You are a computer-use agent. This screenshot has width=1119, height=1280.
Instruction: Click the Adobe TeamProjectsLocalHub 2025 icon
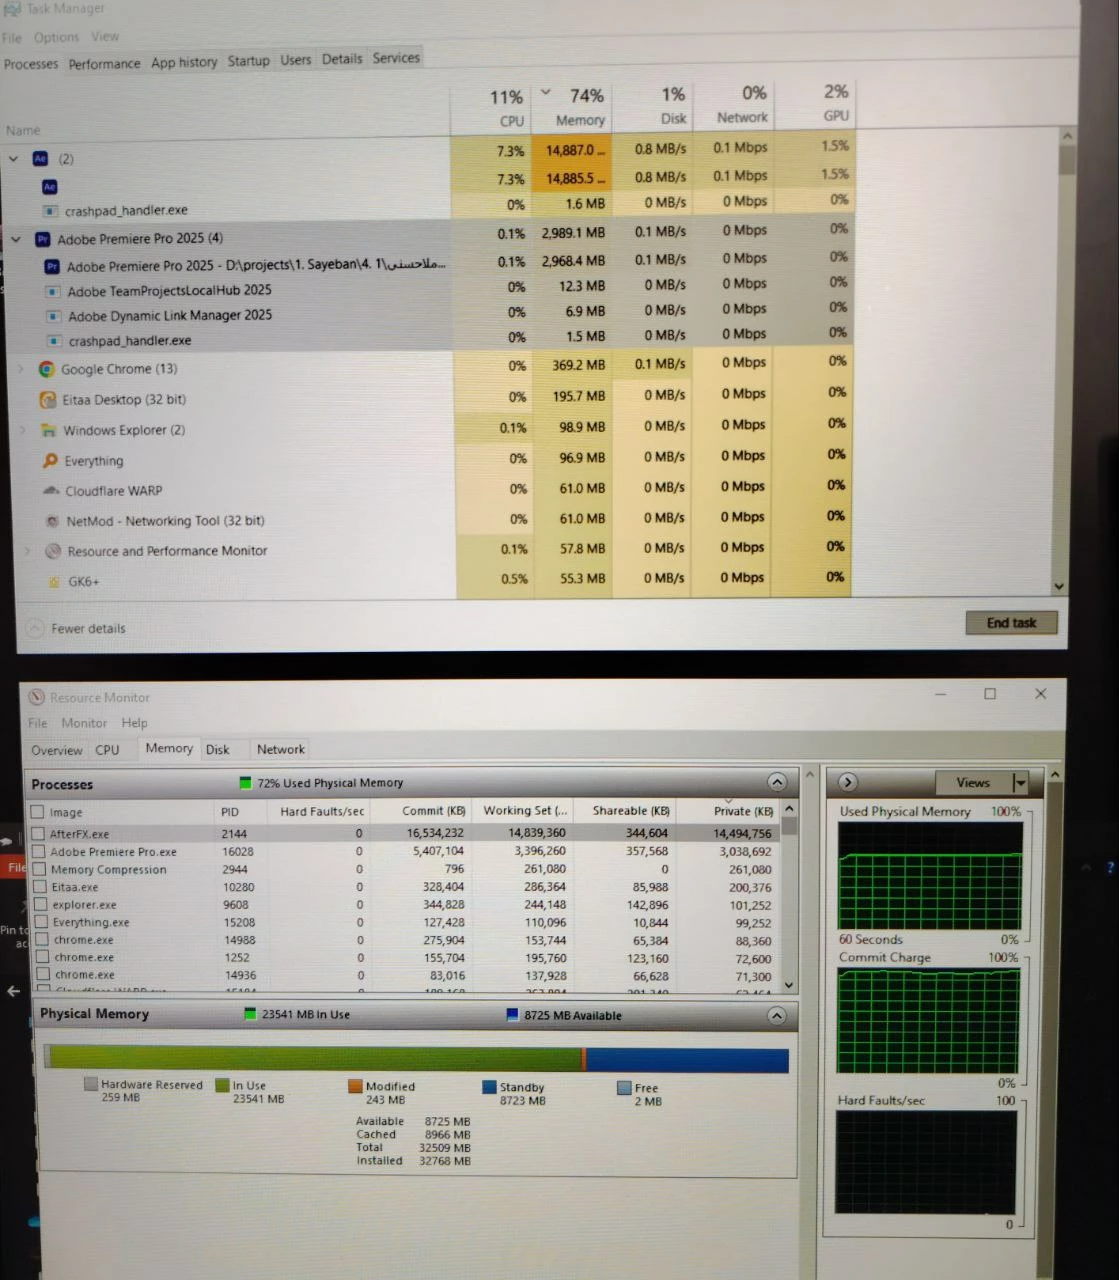(x=53, y=291)
